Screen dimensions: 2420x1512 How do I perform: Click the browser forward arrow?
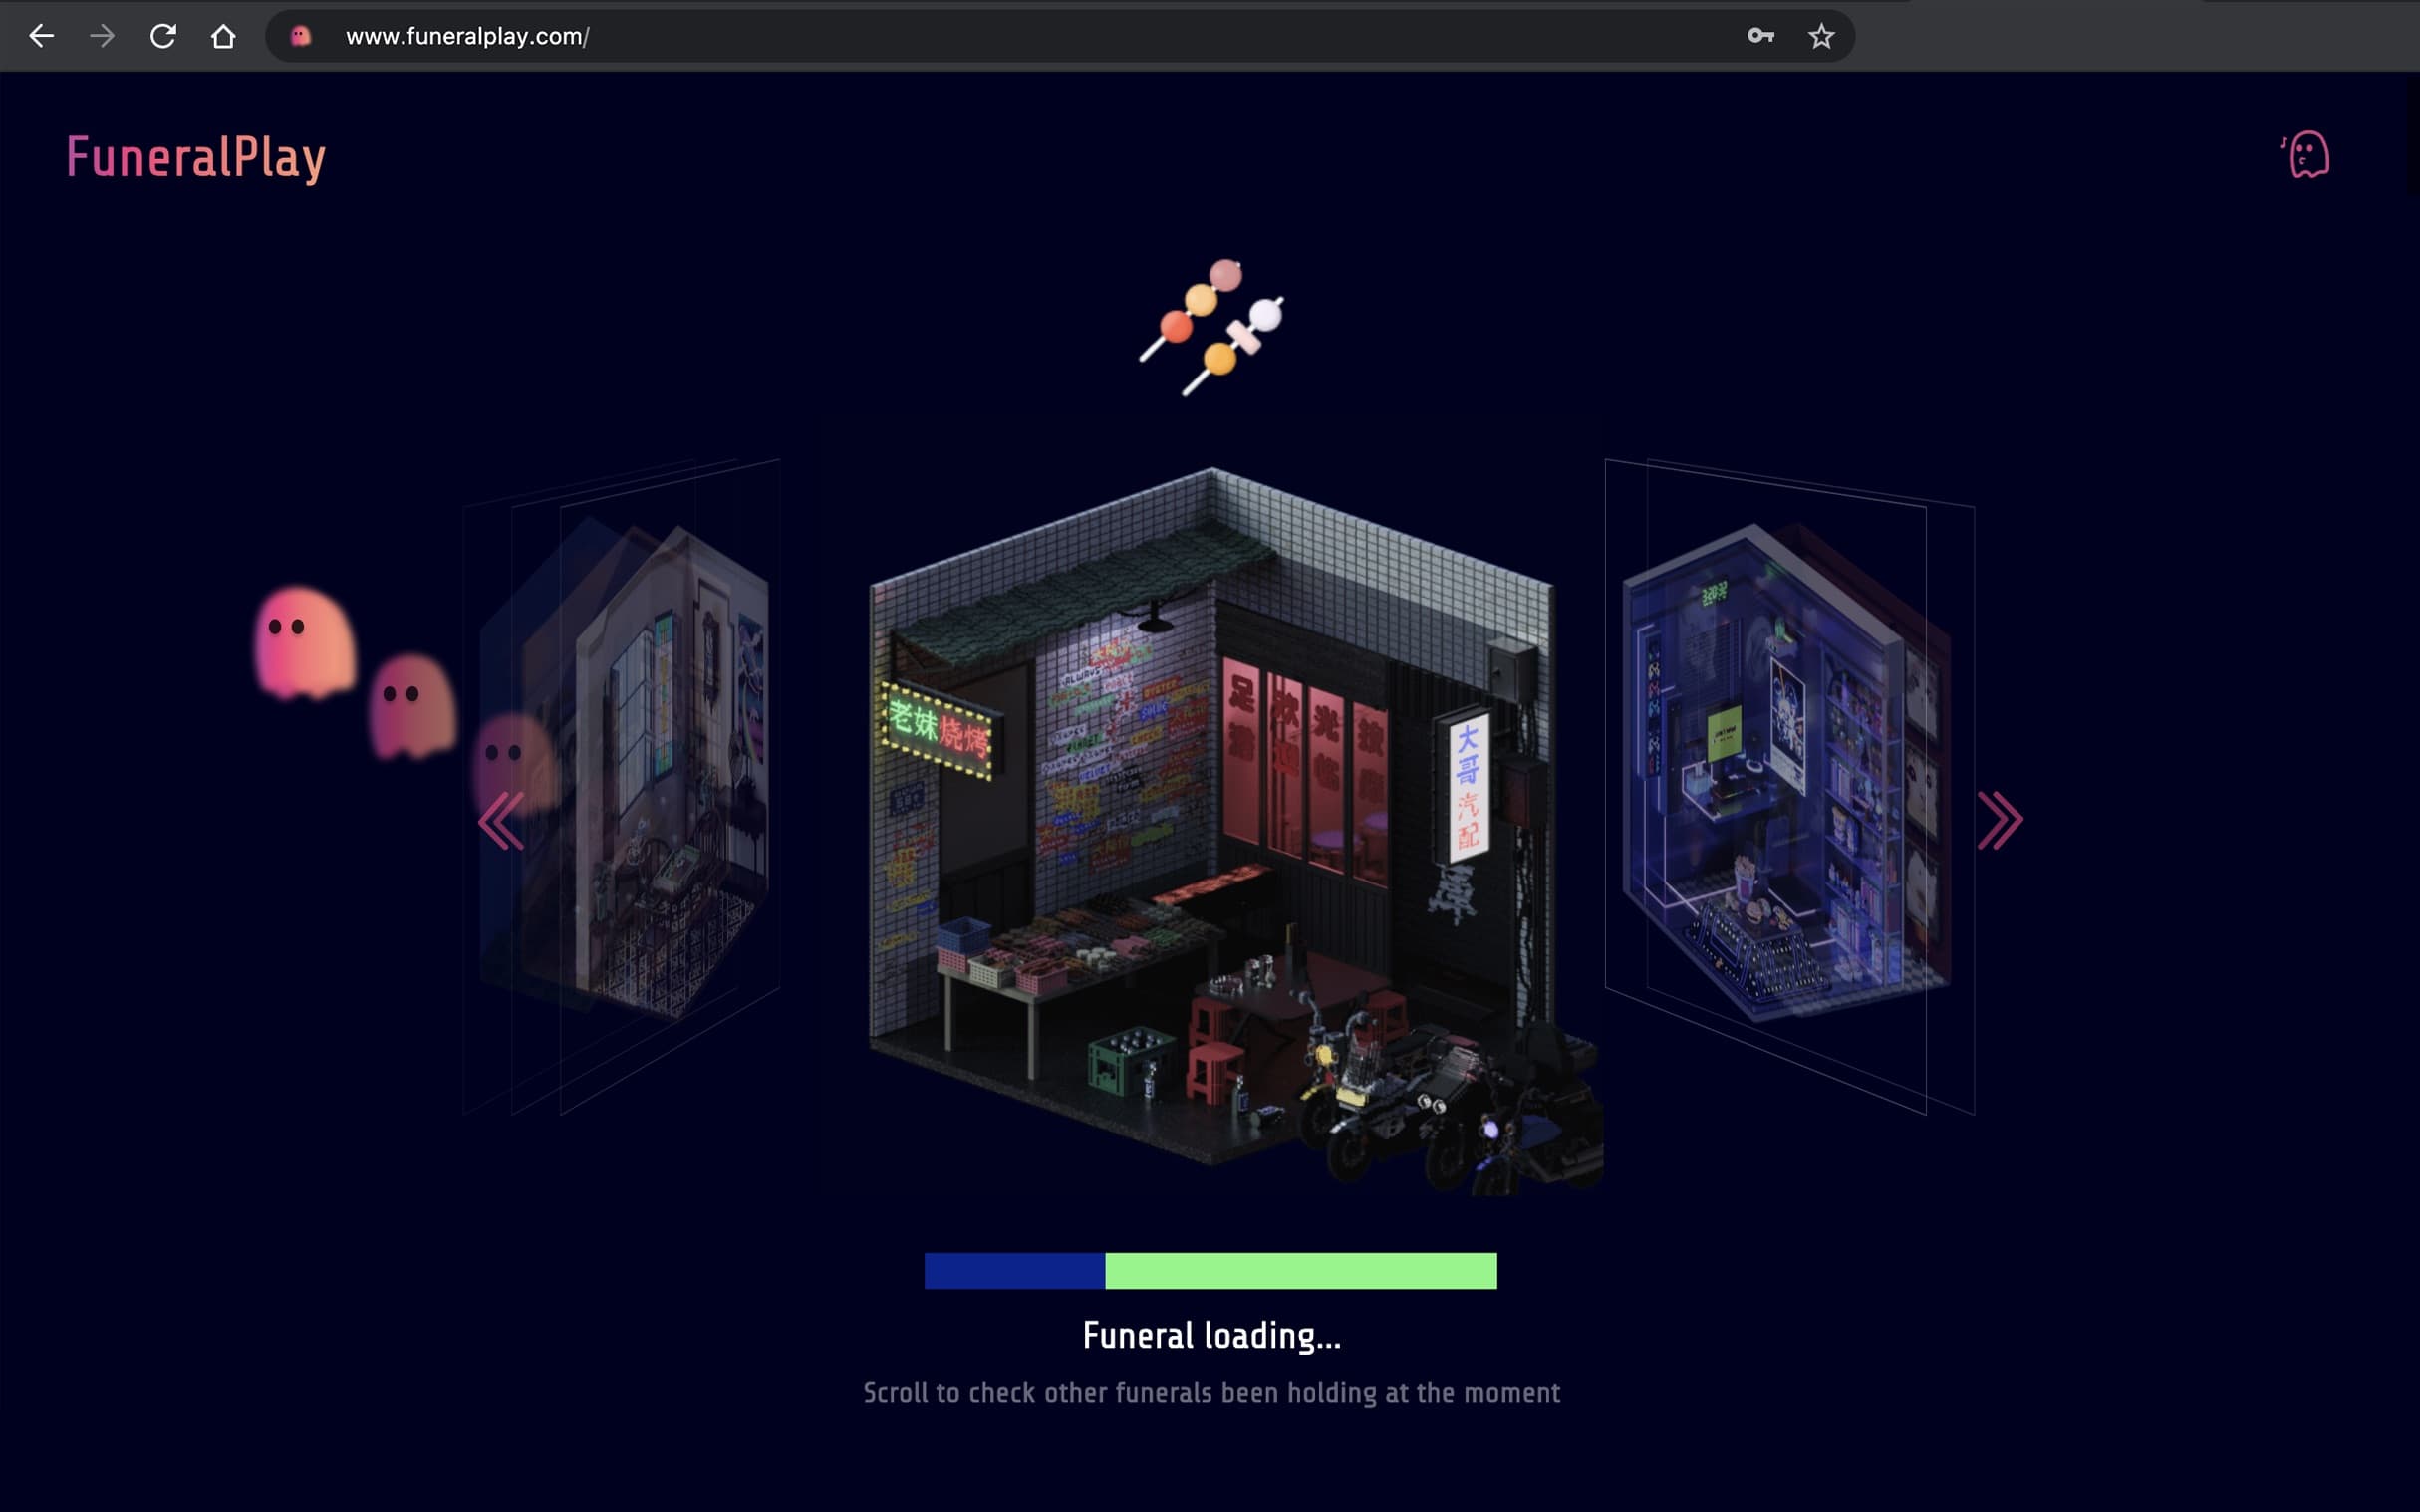pyautogui.click(x=102, y=37)
